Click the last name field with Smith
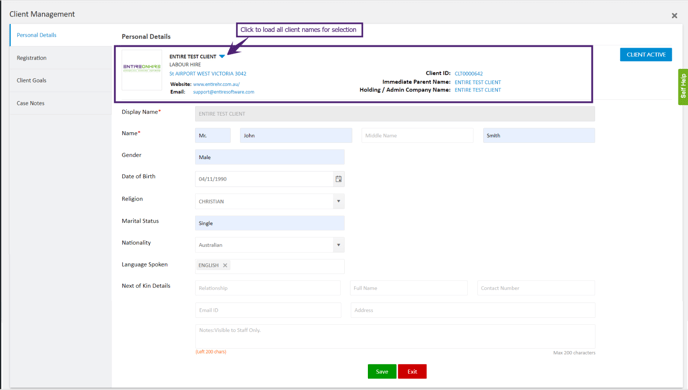Viewport: 688px width, 390px height. (x=539, y=136)
